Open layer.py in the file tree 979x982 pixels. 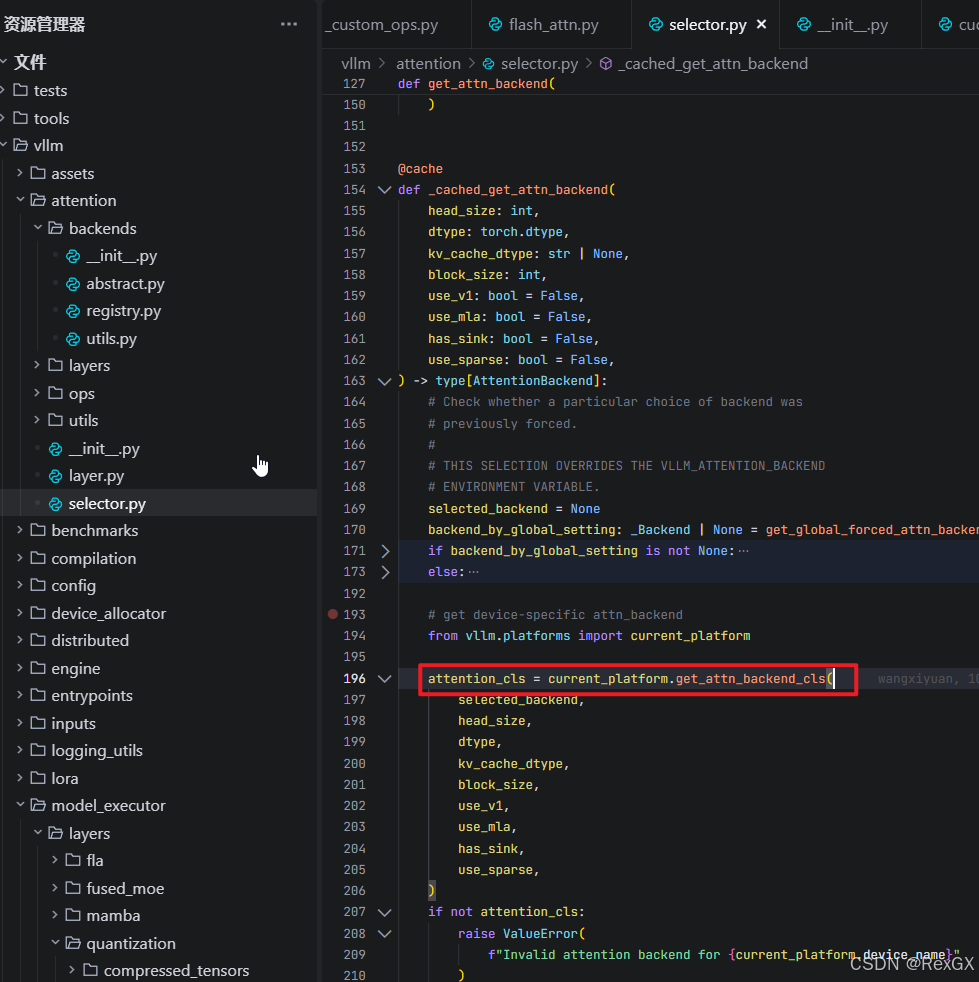tap(96, 476)
